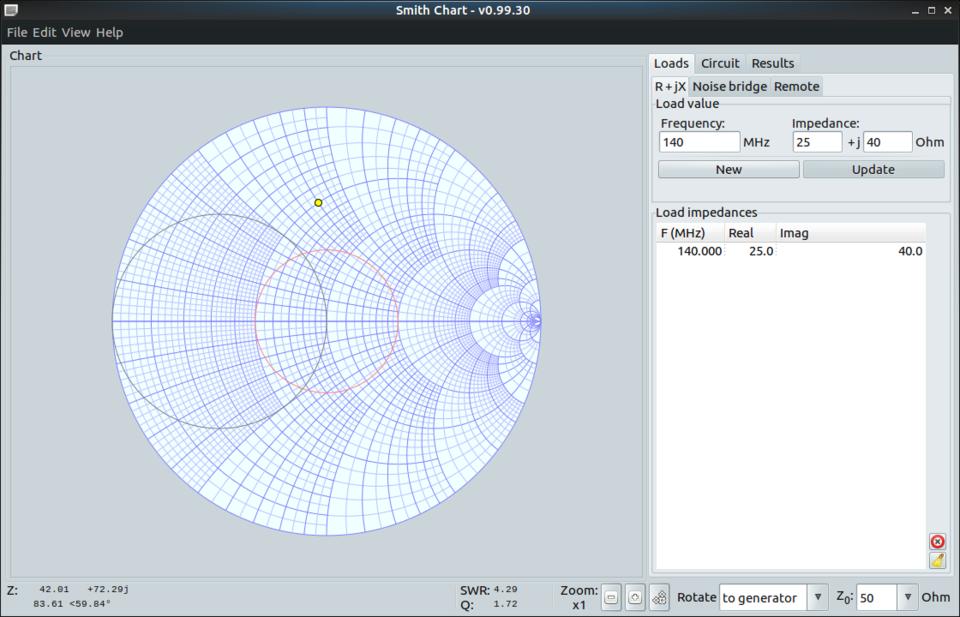Switch to the Circuit tab
The width and height of the screenshot is (960, 617).
point(720,63)
